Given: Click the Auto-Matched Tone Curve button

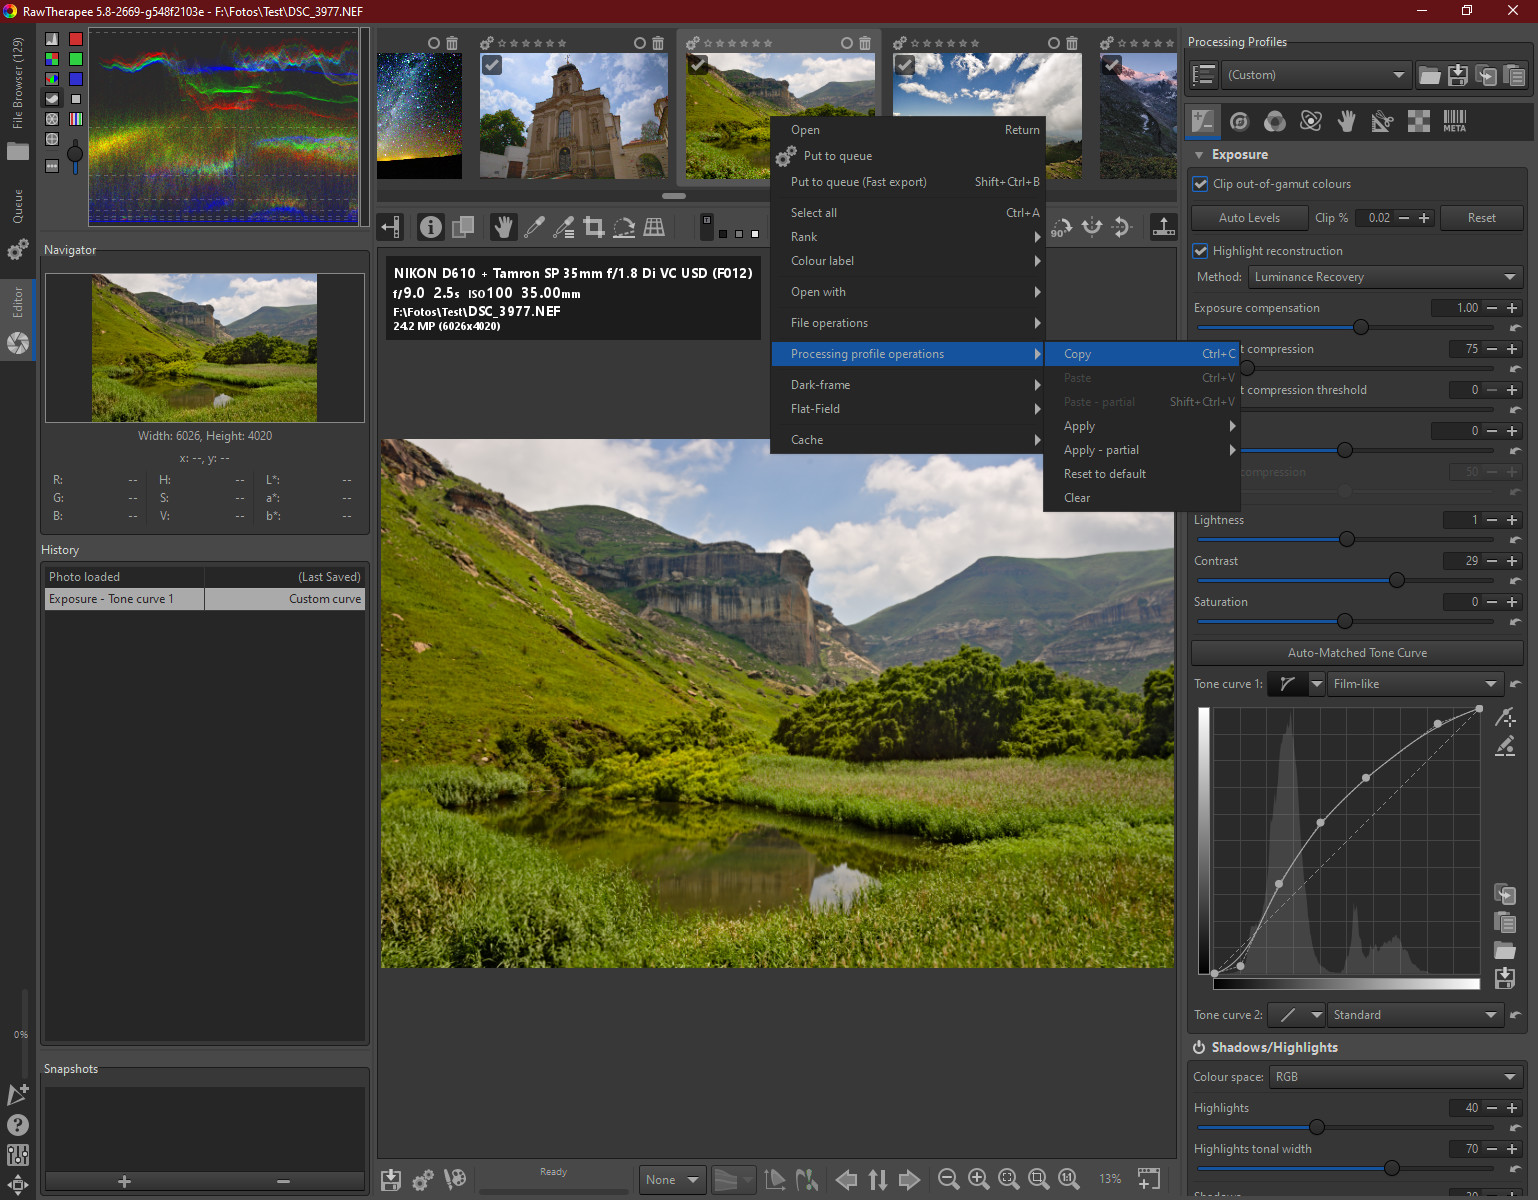Looking at the screenshot, I should [x=1356, y=653].
